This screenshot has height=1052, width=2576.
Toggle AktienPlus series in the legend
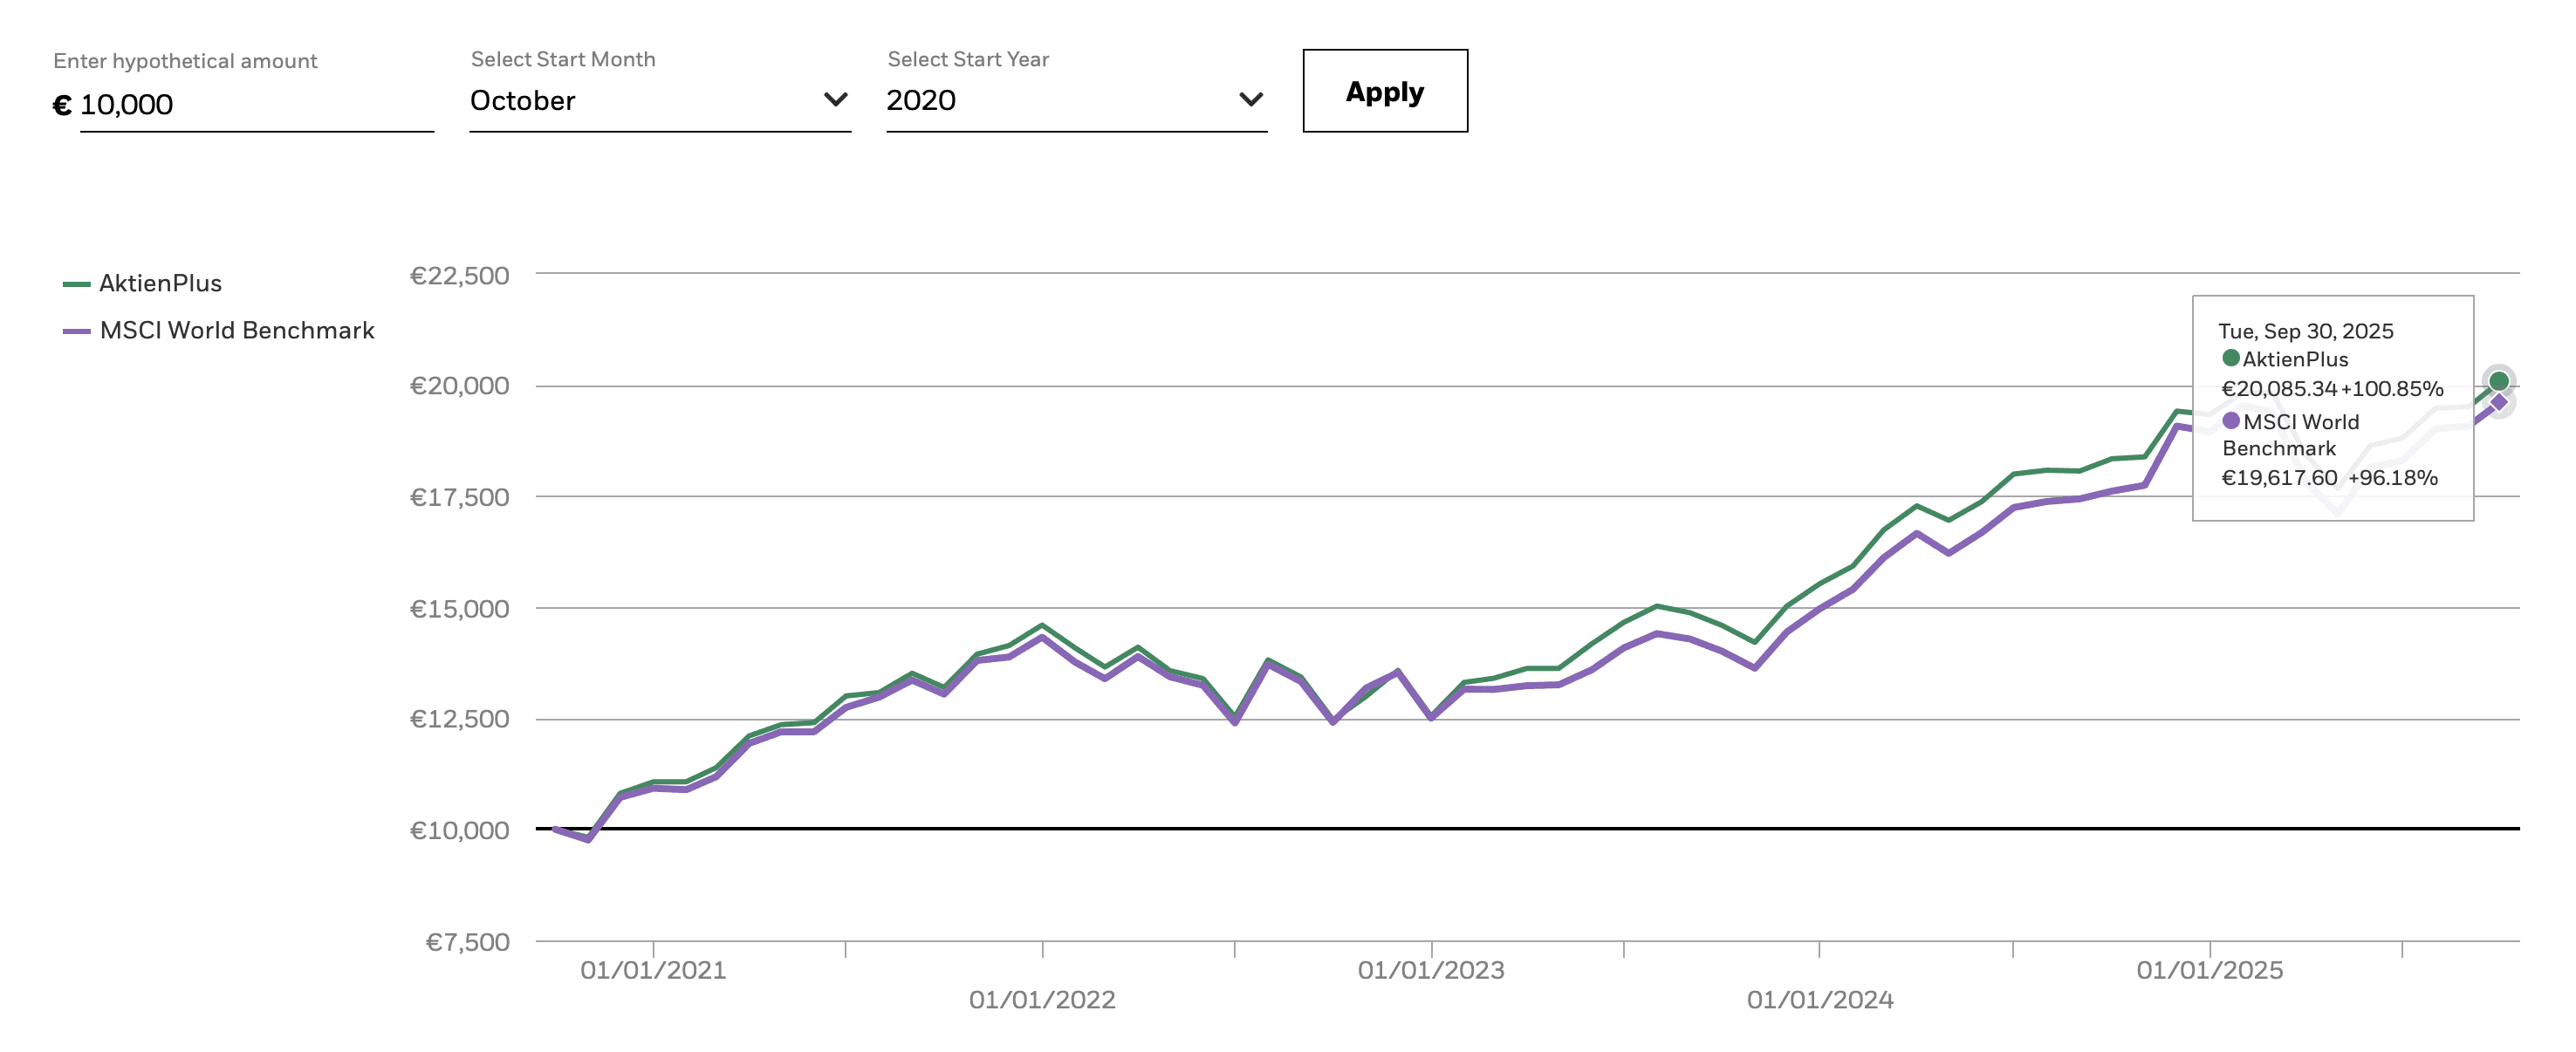[x=160, y=284]
